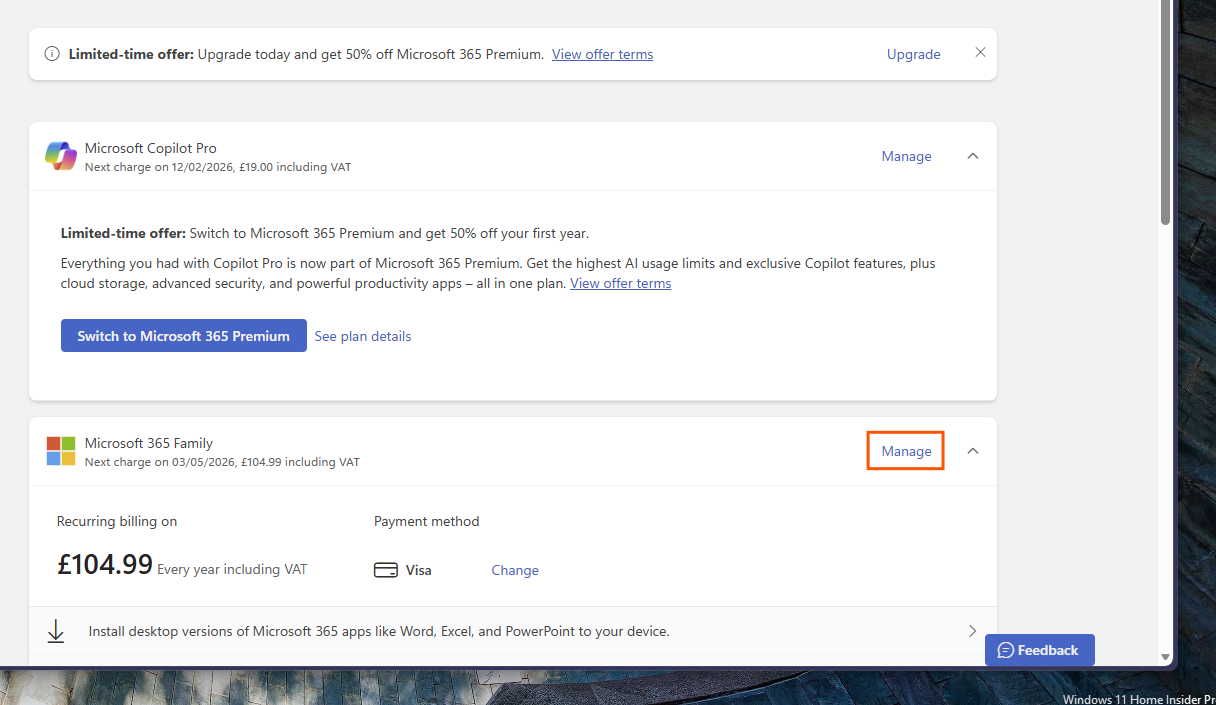Viewport: 1216px width, 705px height.
Task: Open the Feedback button
Action: (x=1040, y=650)
